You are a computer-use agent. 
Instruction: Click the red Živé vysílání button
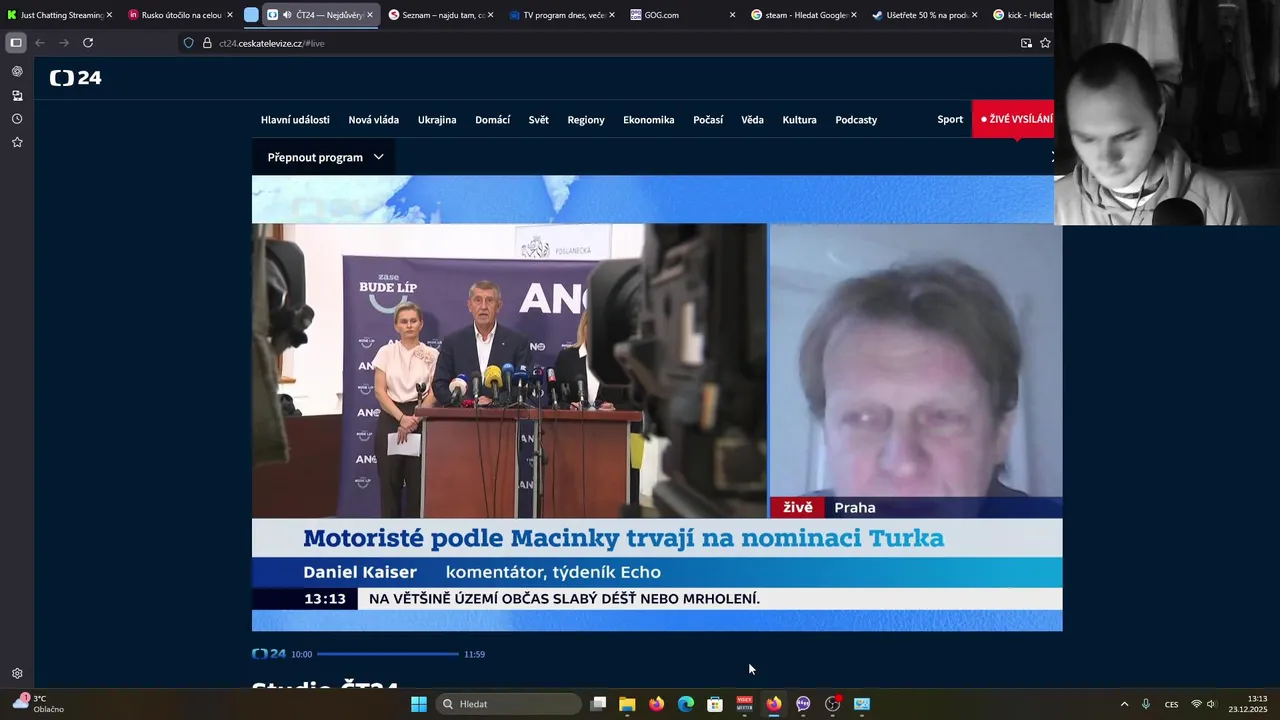(1013, 119)
